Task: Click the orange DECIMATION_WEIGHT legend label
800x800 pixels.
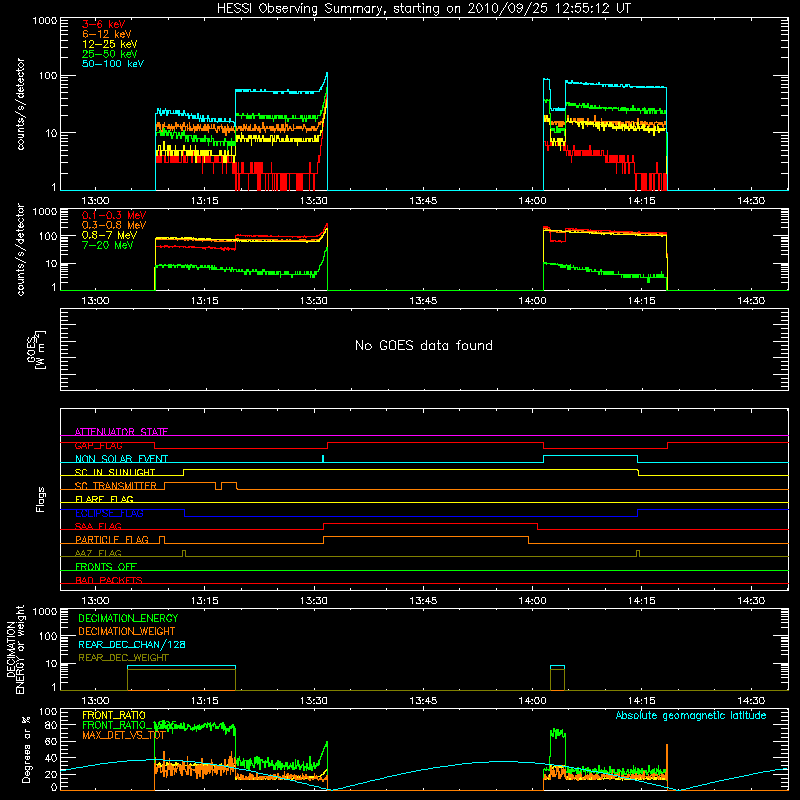Action: (x=127, y=631)
